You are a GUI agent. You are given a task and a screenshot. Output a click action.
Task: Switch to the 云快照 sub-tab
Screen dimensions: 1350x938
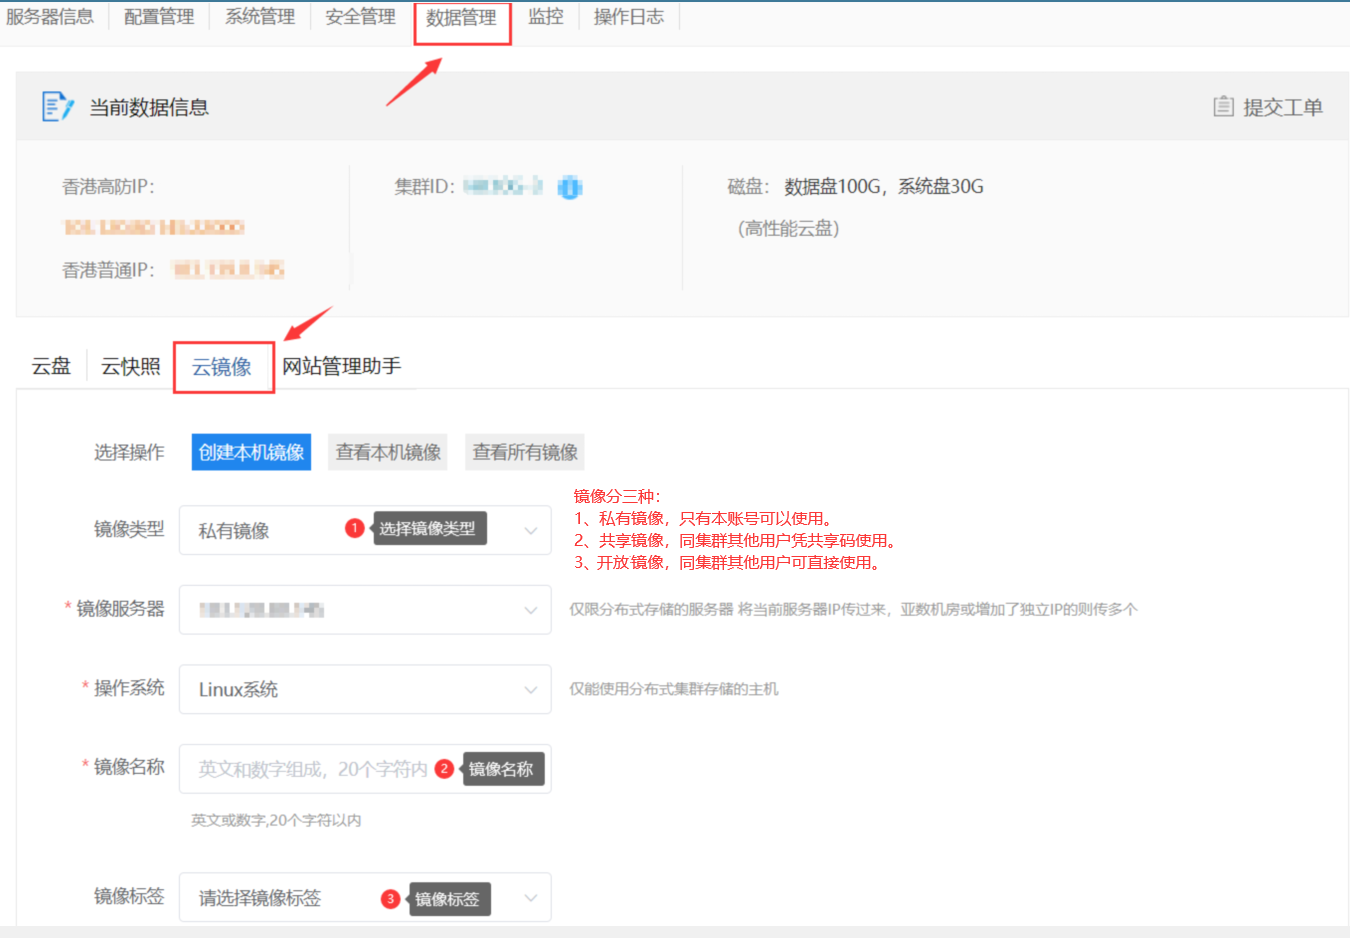tap(130, 367)
